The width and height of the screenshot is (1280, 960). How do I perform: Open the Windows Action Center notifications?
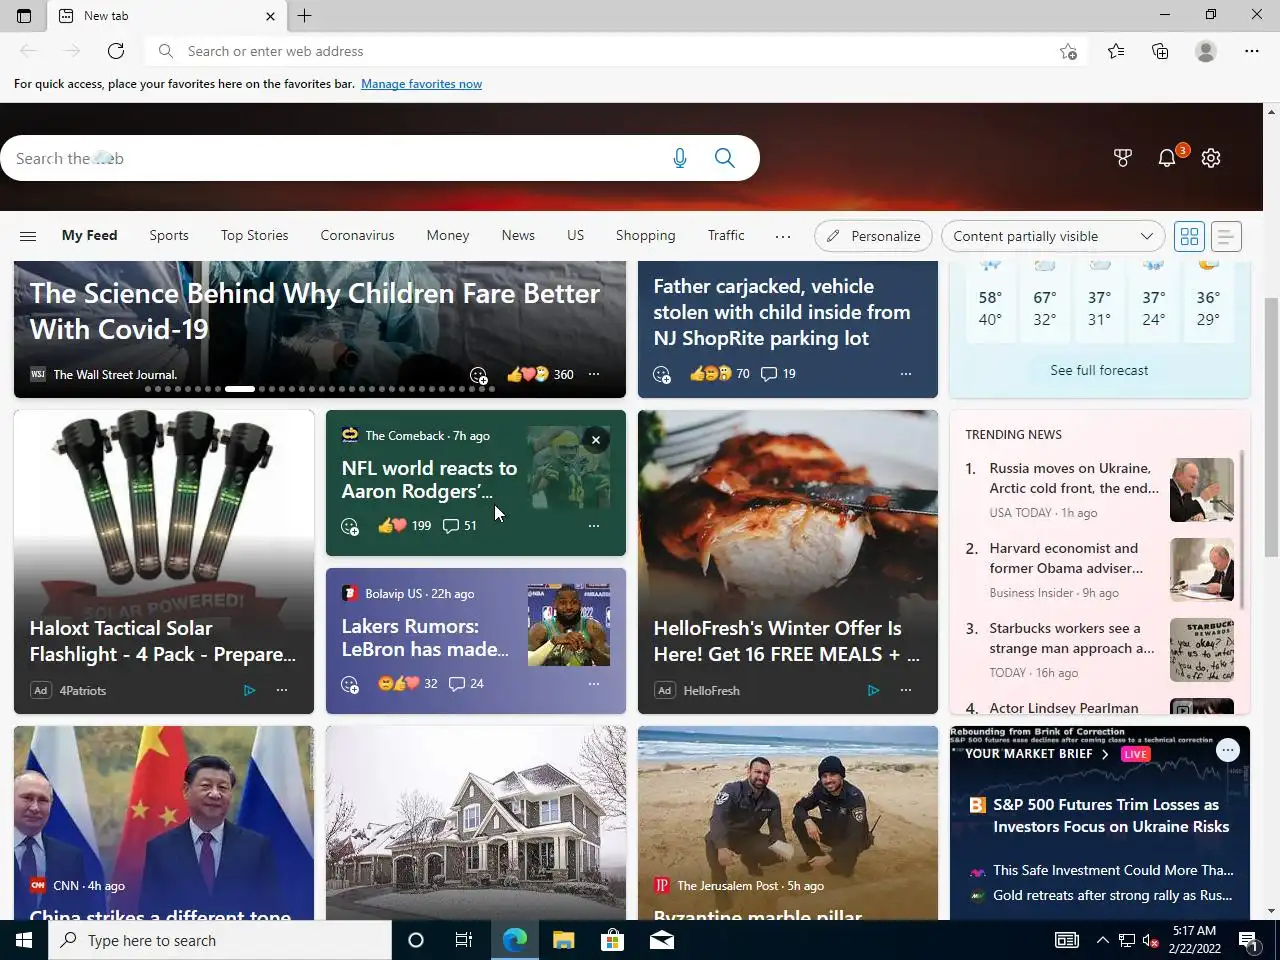coord(1248,940)
